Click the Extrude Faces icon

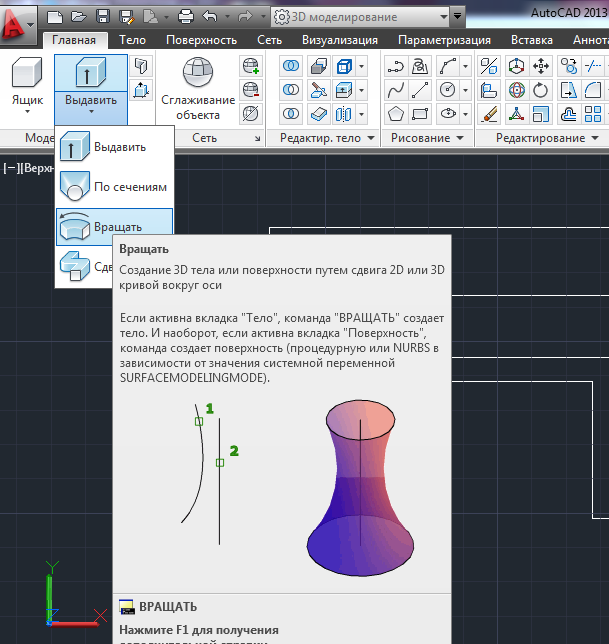(x=344, y=90)
